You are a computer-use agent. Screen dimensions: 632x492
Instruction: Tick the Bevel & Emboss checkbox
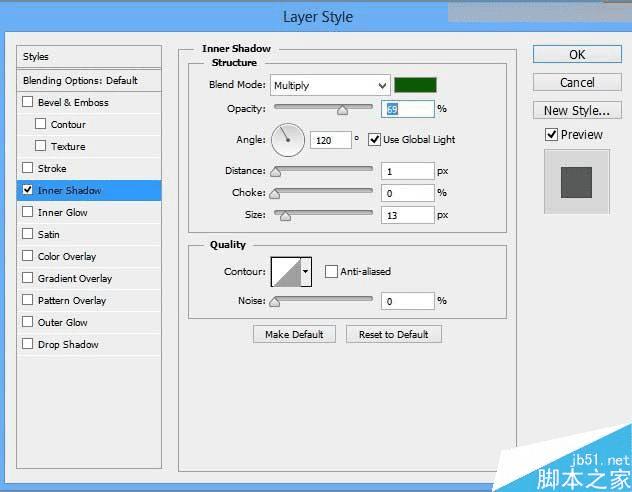click(27, 102)
